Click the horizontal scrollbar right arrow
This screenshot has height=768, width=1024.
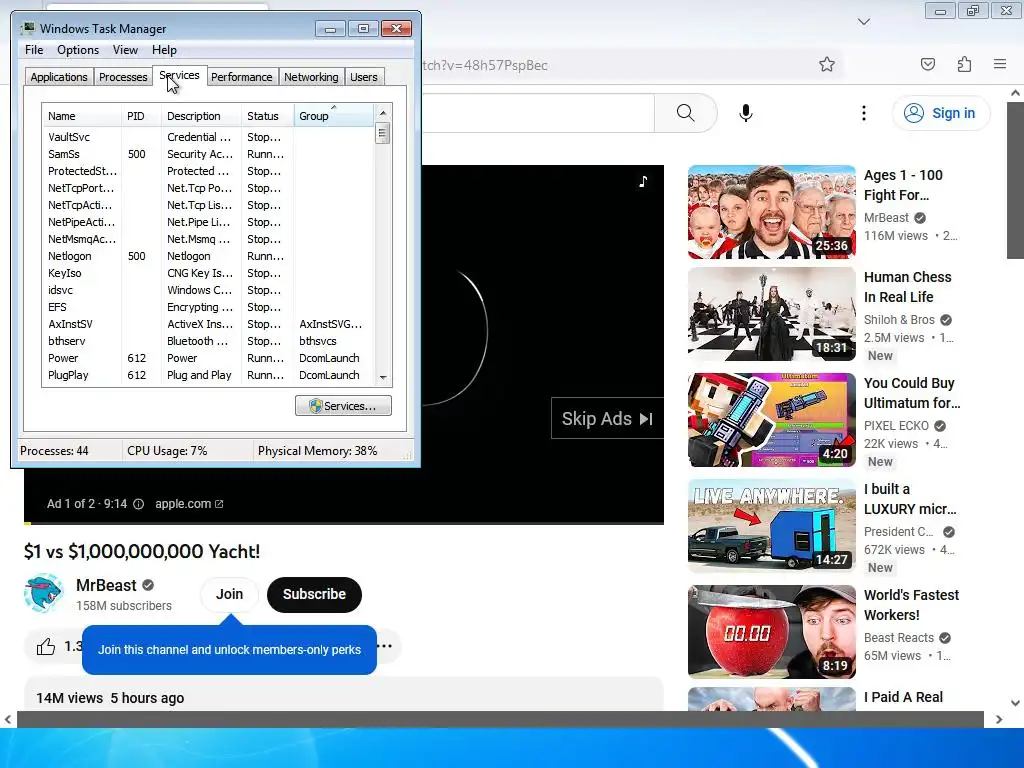click(x=999, y=720)
